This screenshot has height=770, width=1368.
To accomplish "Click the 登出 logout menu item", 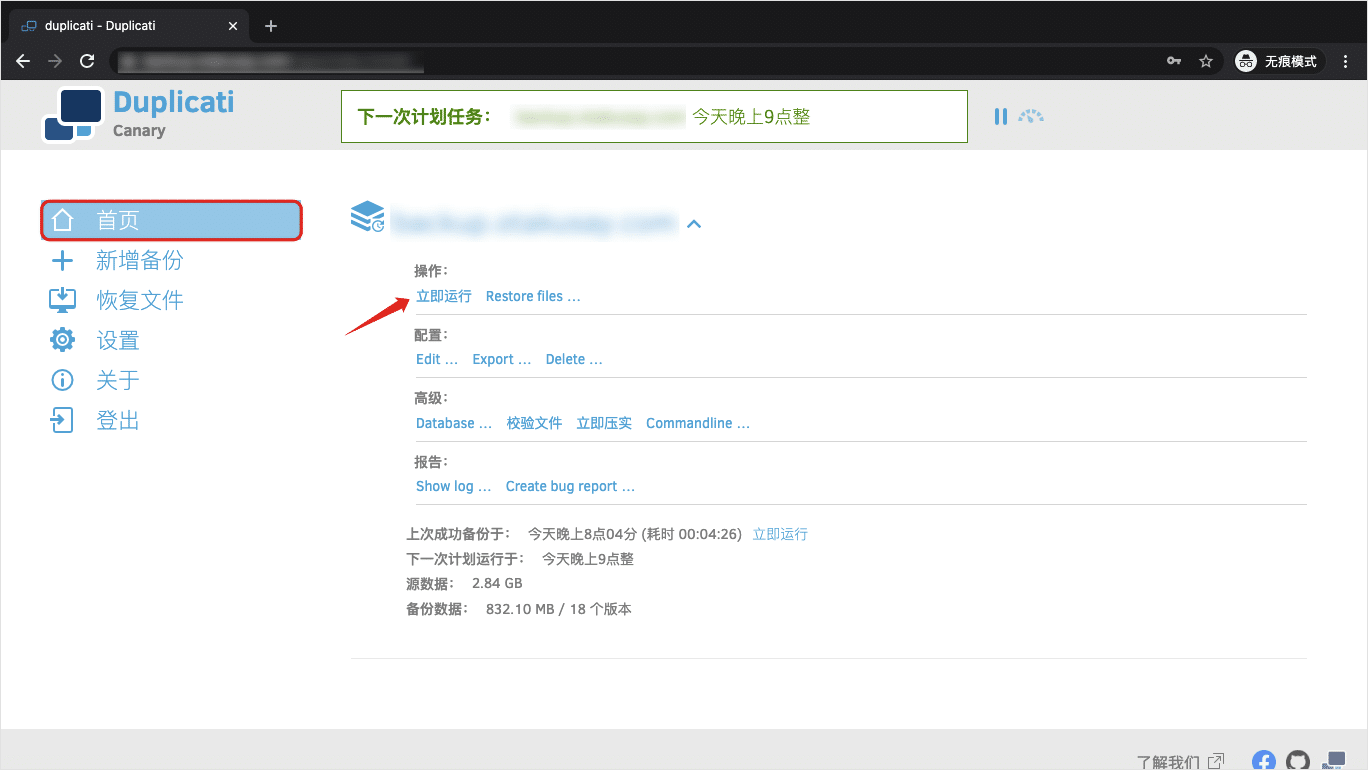I will tap(95, 421).
